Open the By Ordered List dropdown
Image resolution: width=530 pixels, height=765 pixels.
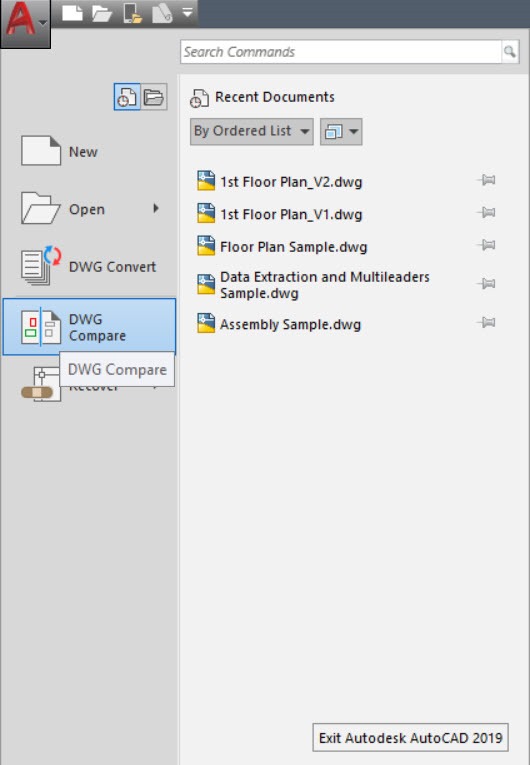251,131
